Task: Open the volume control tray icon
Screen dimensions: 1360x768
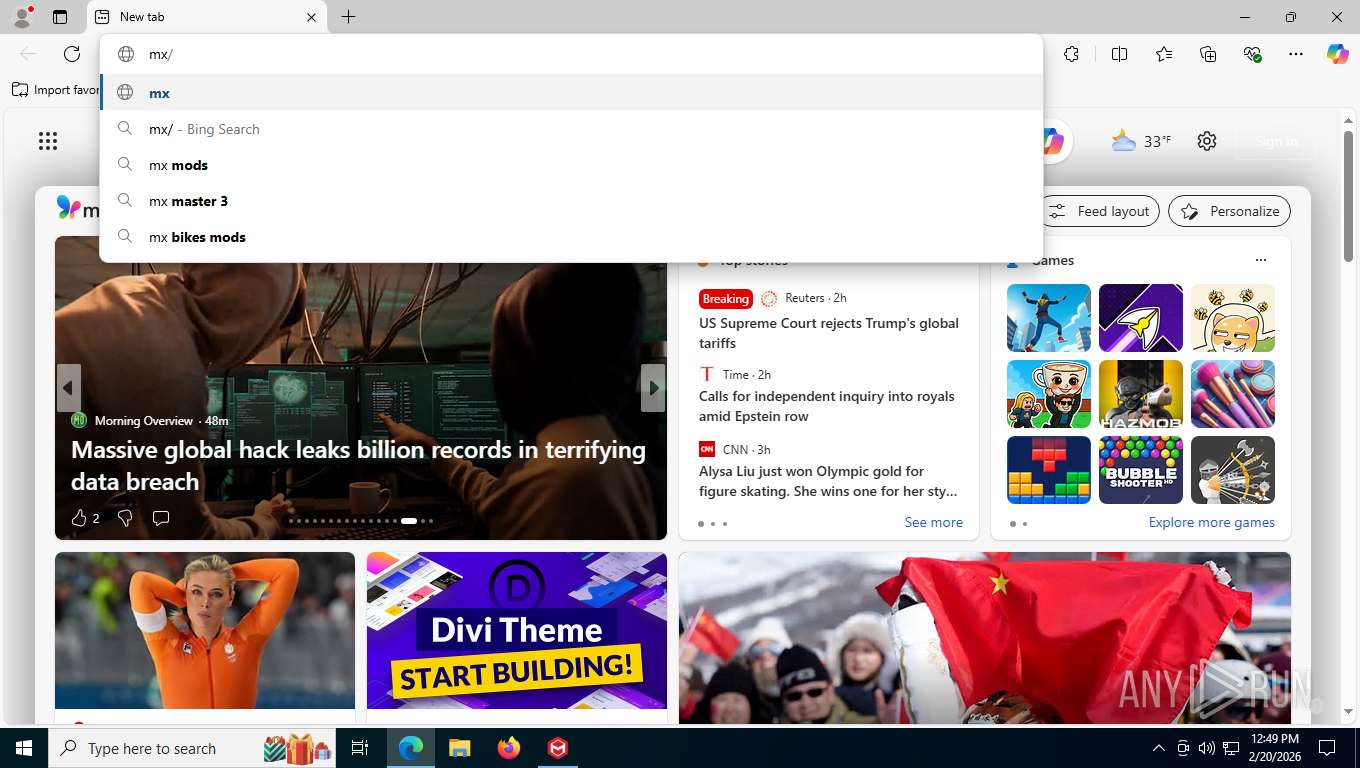Action: [1207, 748]
